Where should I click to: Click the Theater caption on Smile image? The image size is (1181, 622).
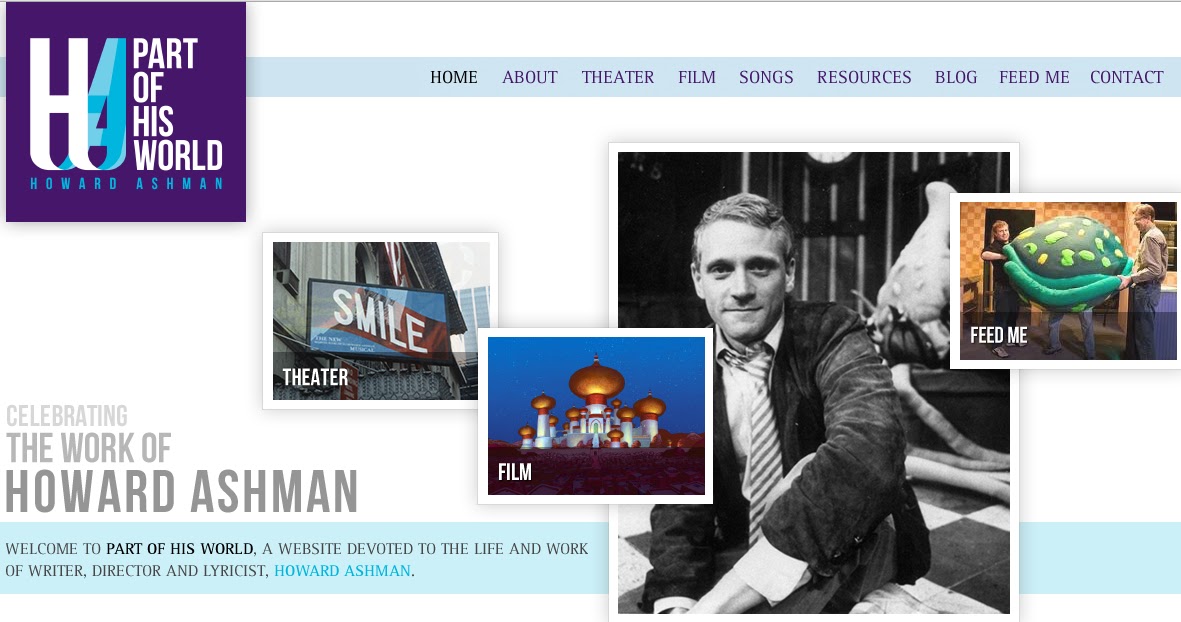(x=315, y=377)
